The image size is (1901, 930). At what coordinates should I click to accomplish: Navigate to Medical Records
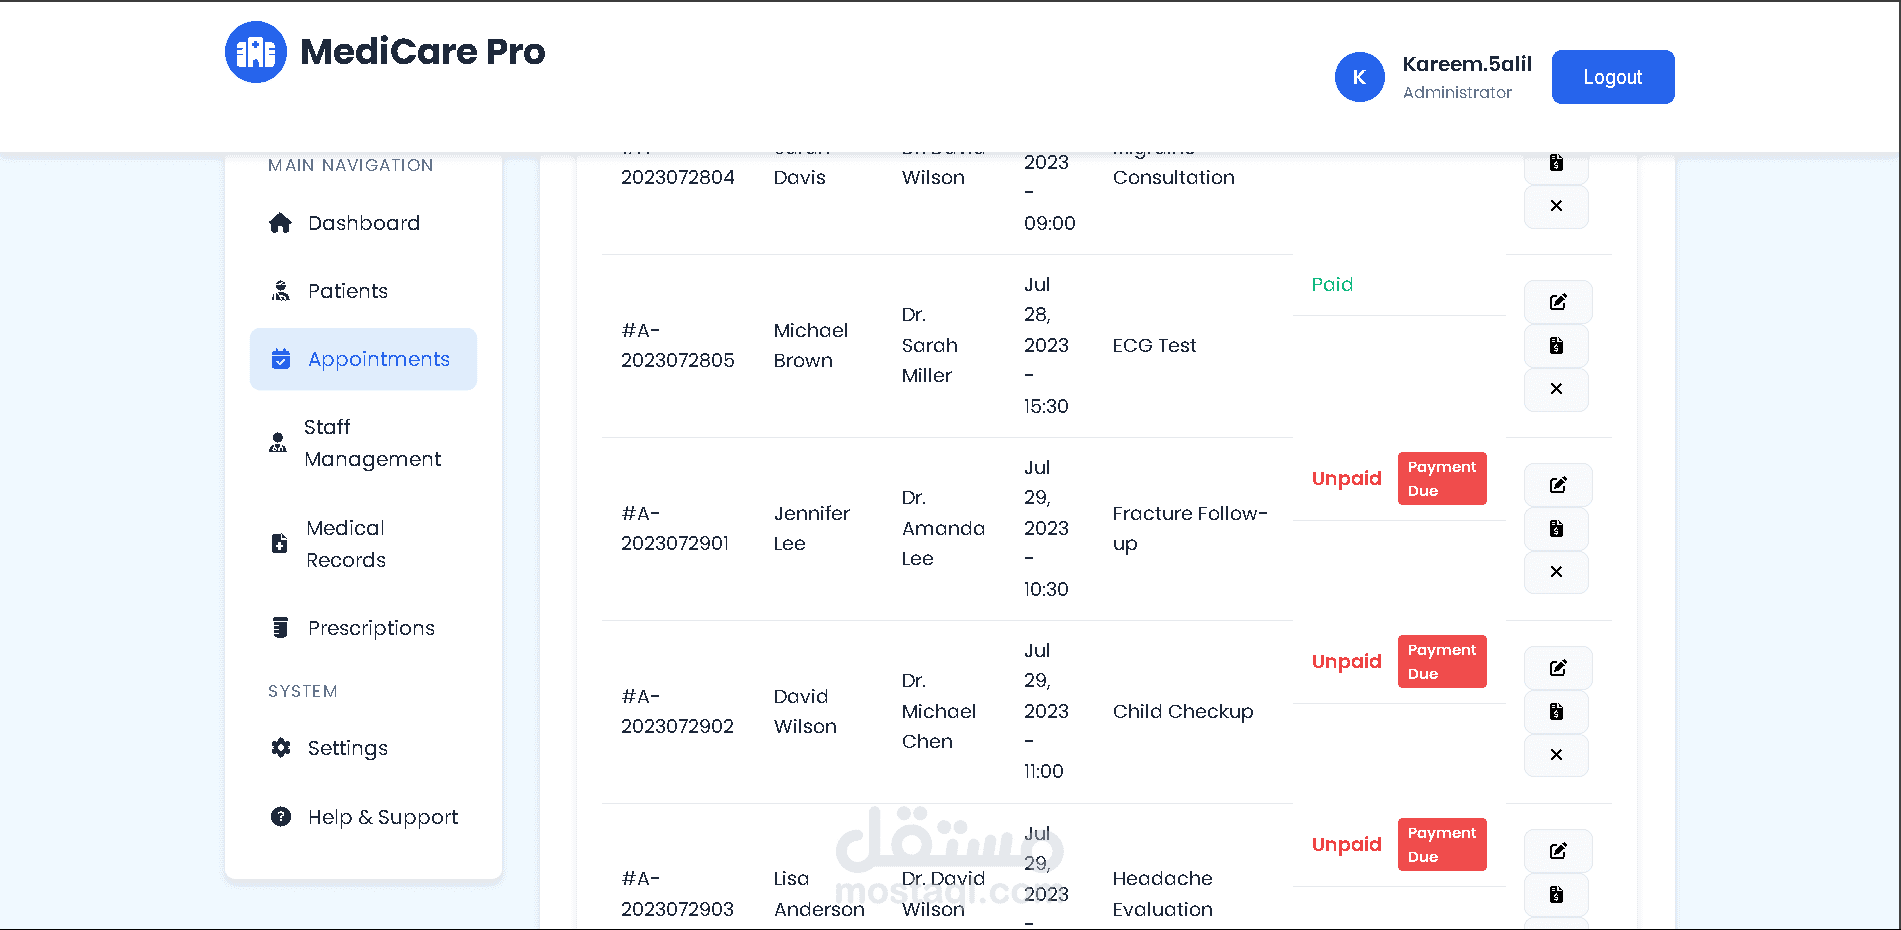click(x=345, y=544)
